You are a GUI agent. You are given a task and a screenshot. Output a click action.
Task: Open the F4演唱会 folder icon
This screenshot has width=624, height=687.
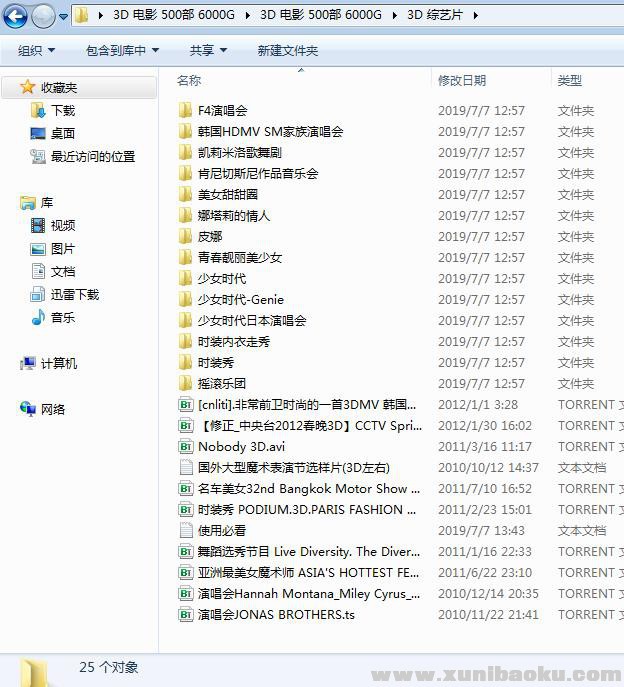pyautogui.click(x=185, y=110)
